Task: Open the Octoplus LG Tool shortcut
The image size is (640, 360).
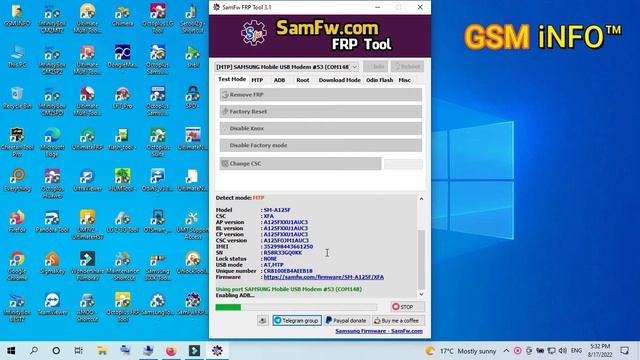Action: coord(158,18)
